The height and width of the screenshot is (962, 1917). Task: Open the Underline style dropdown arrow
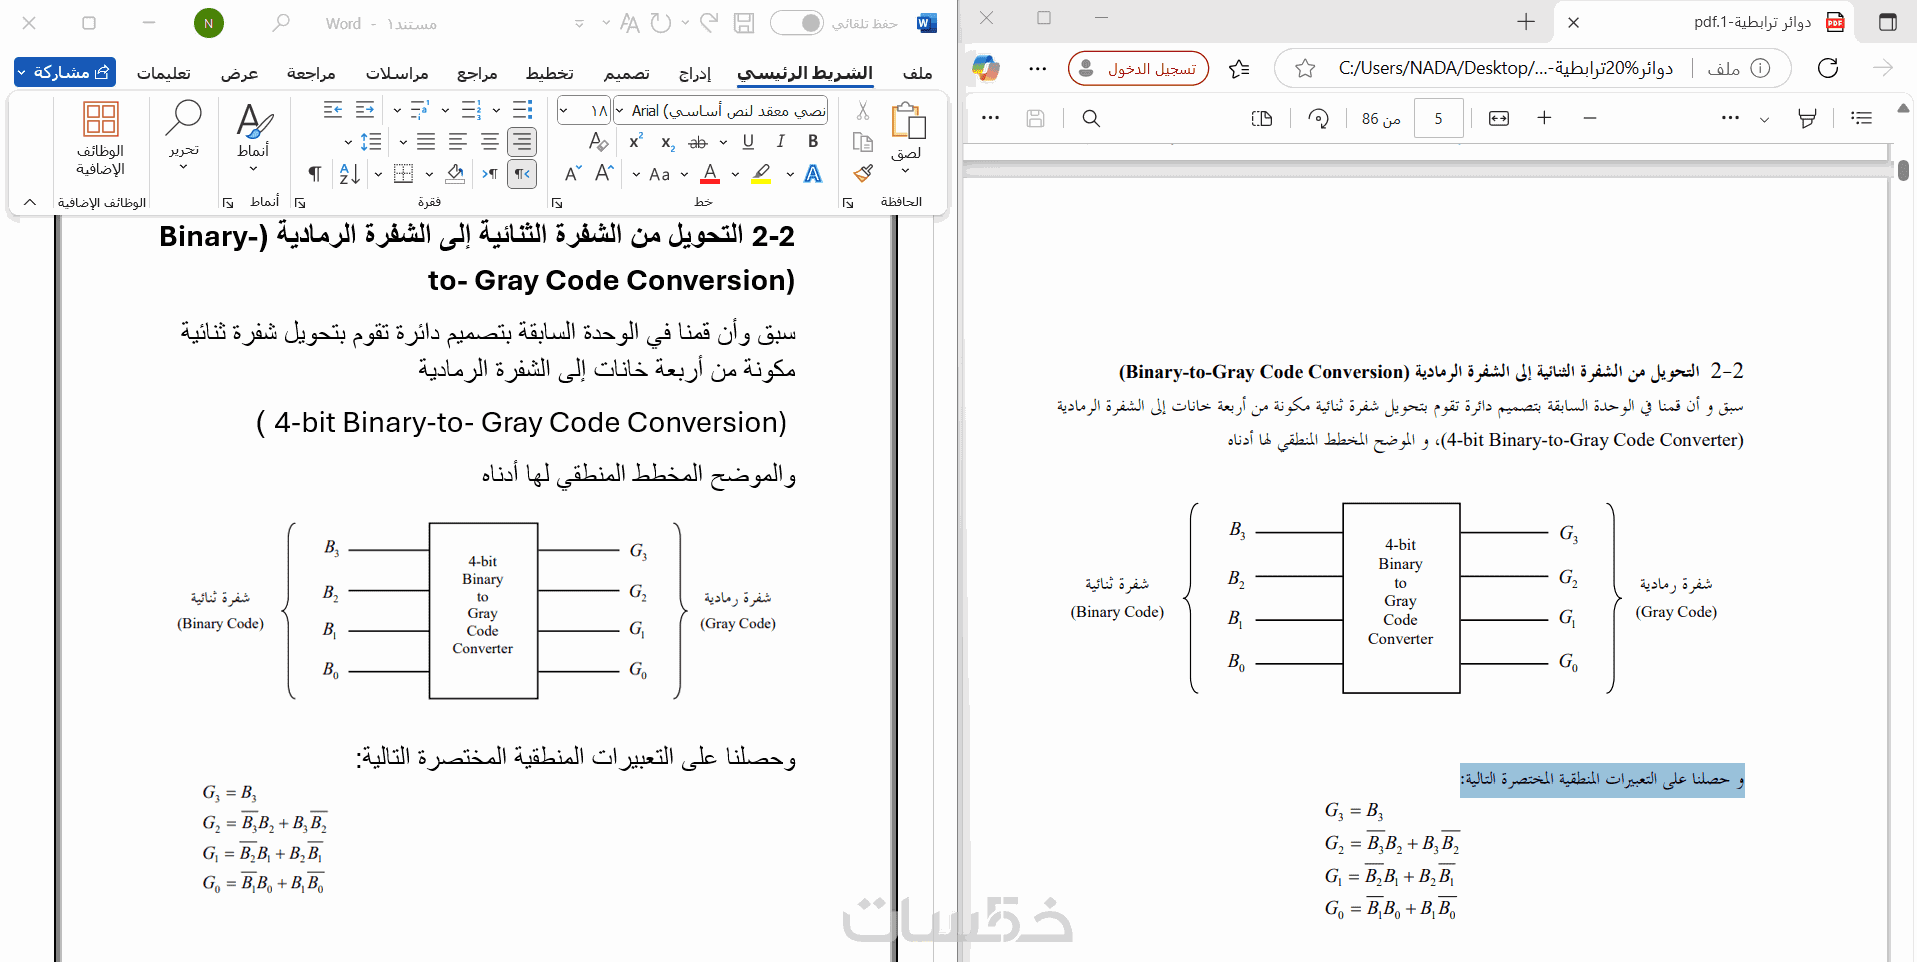723,142
